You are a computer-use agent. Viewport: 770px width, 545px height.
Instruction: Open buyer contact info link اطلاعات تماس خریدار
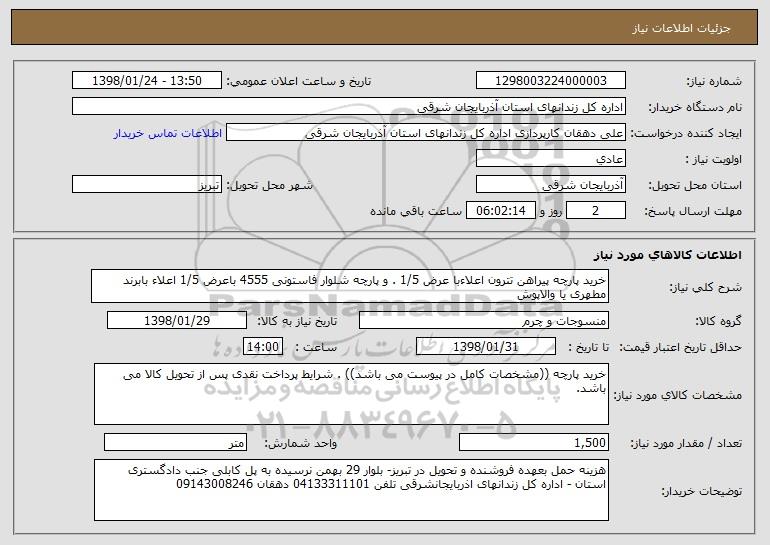[x=168, y=134]
